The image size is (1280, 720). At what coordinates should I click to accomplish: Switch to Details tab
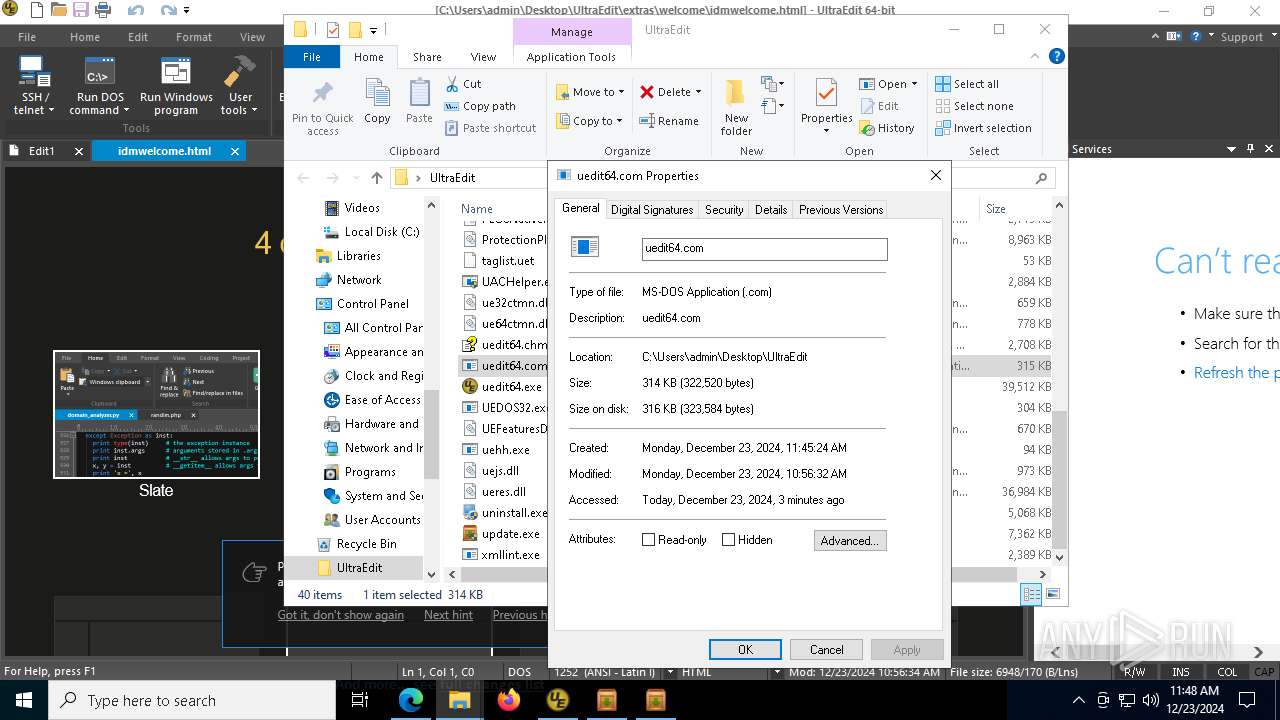(x=770, y=210)
